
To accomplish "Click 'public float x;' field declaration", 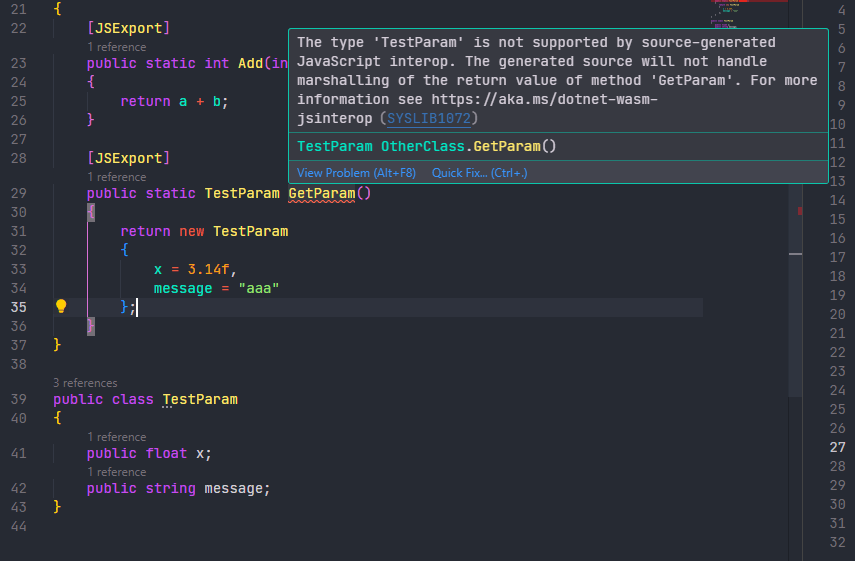I will tap(149, 453).
